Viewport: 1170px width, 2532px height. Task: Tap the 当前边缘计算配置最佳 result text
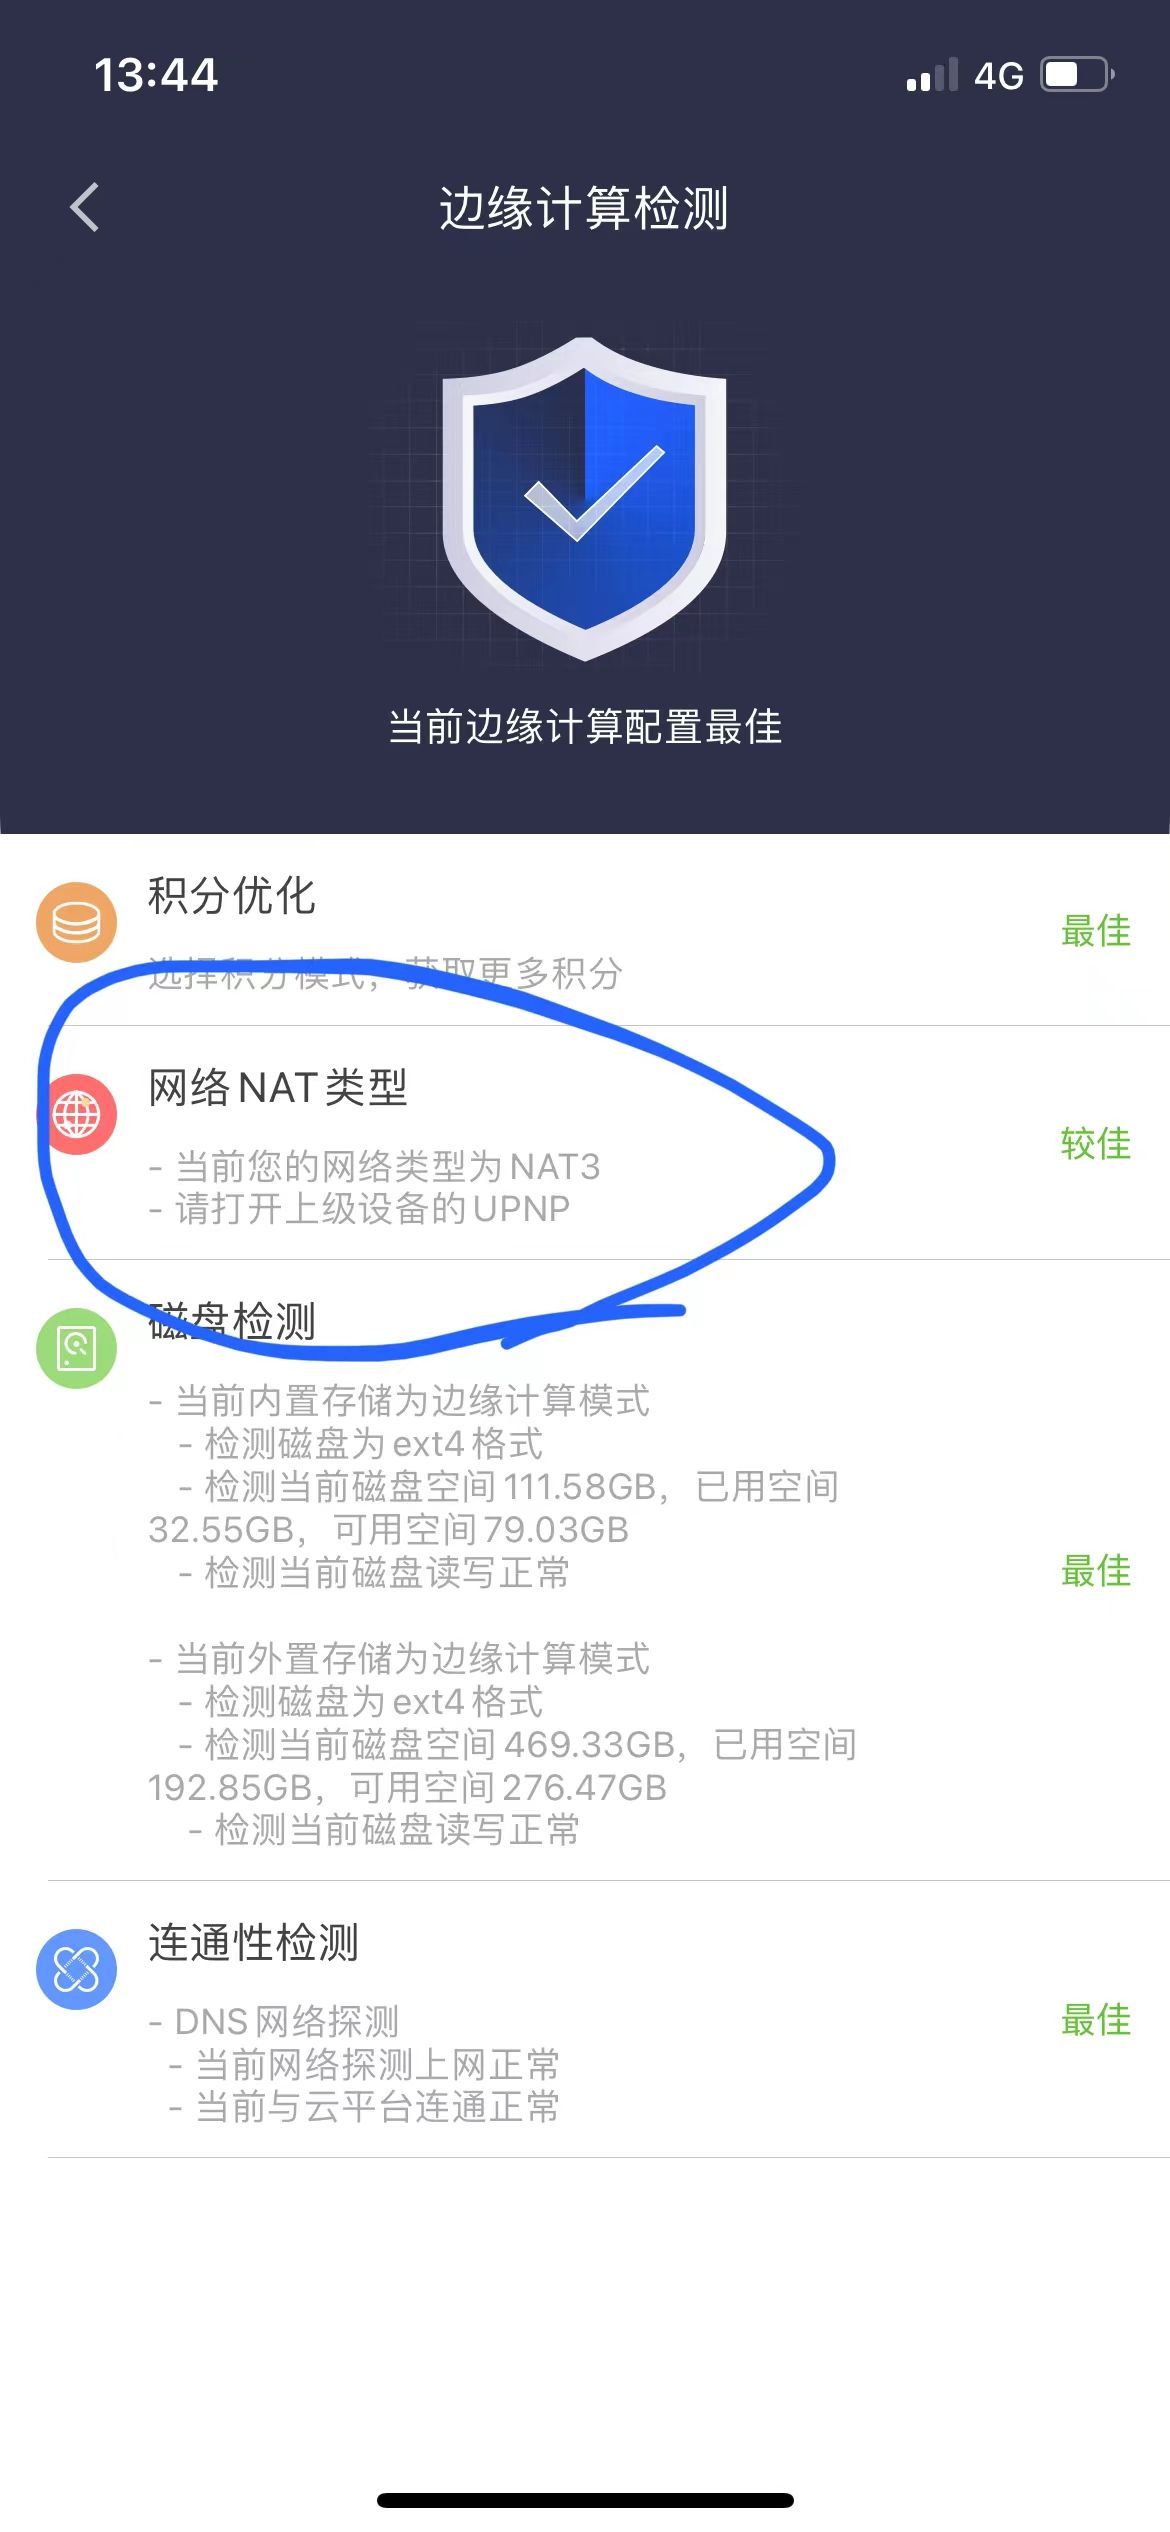[585, 727]
